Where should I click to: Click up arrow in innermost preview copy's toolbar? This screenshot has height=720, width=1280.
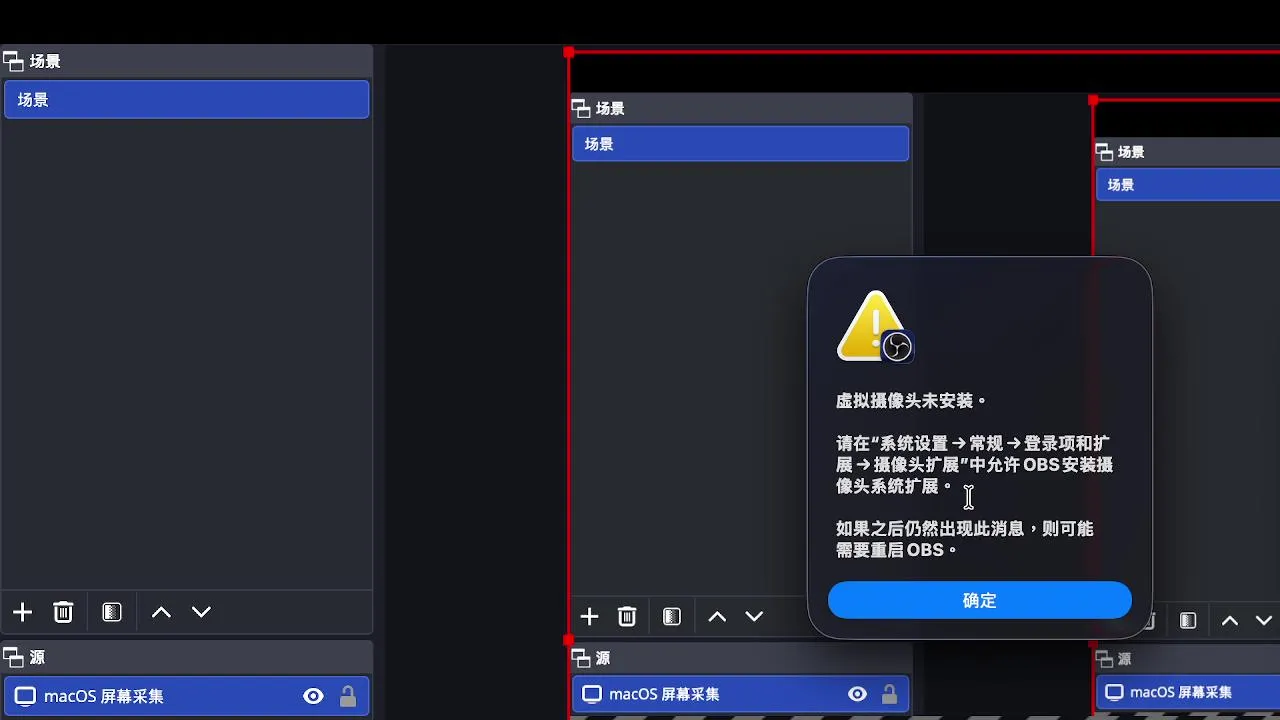tap(1230, 621)
